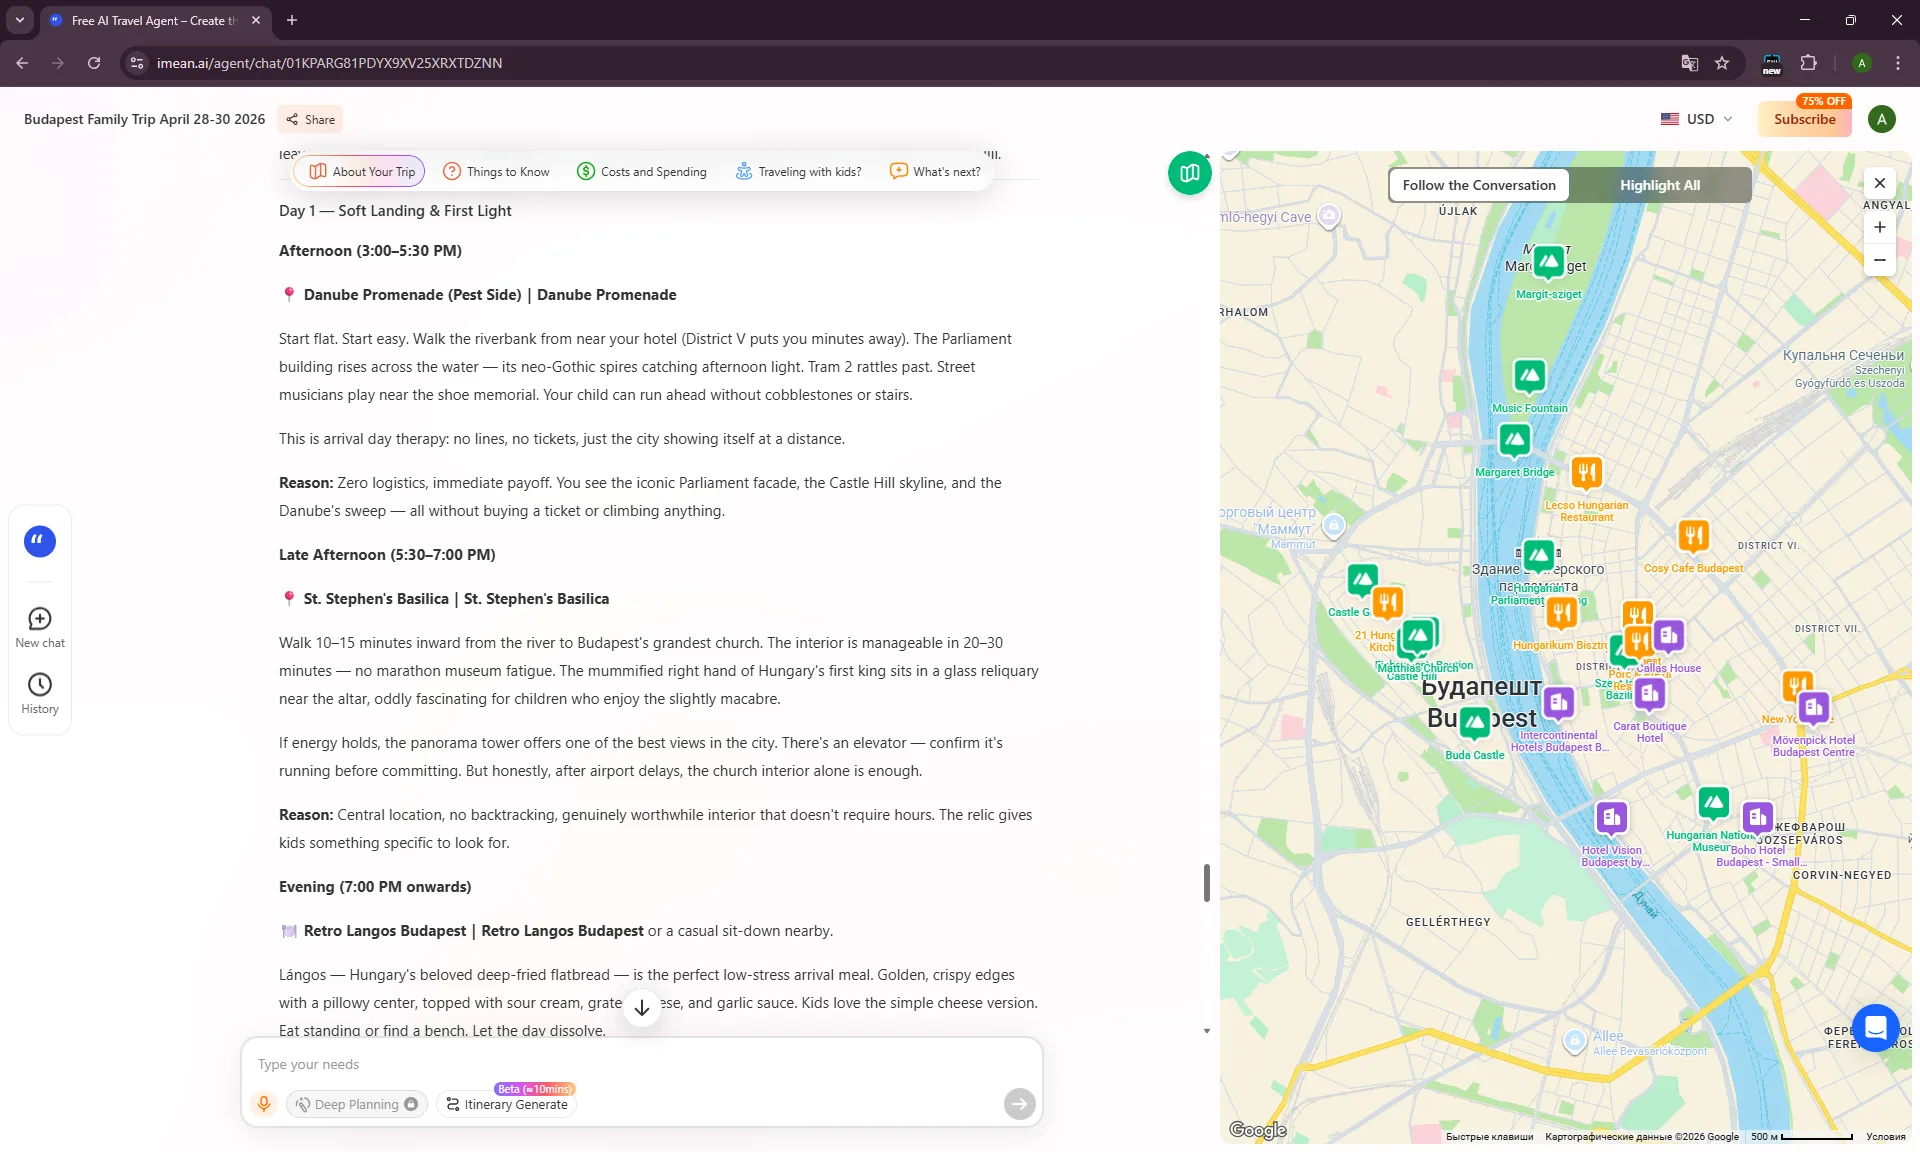Open the support chat bubble
The image size is (1920, 1152).
pyautogui.click(x=1876, y=1027)
